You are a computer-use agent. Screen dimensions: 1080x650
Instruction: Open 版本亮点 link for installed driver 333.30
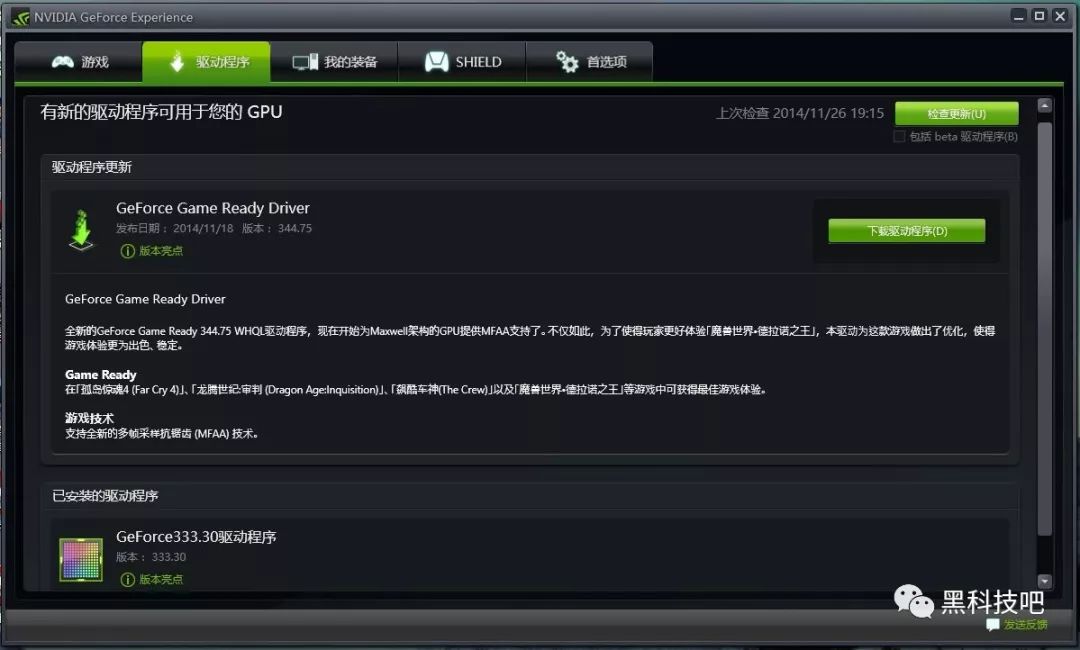[160, 579]
